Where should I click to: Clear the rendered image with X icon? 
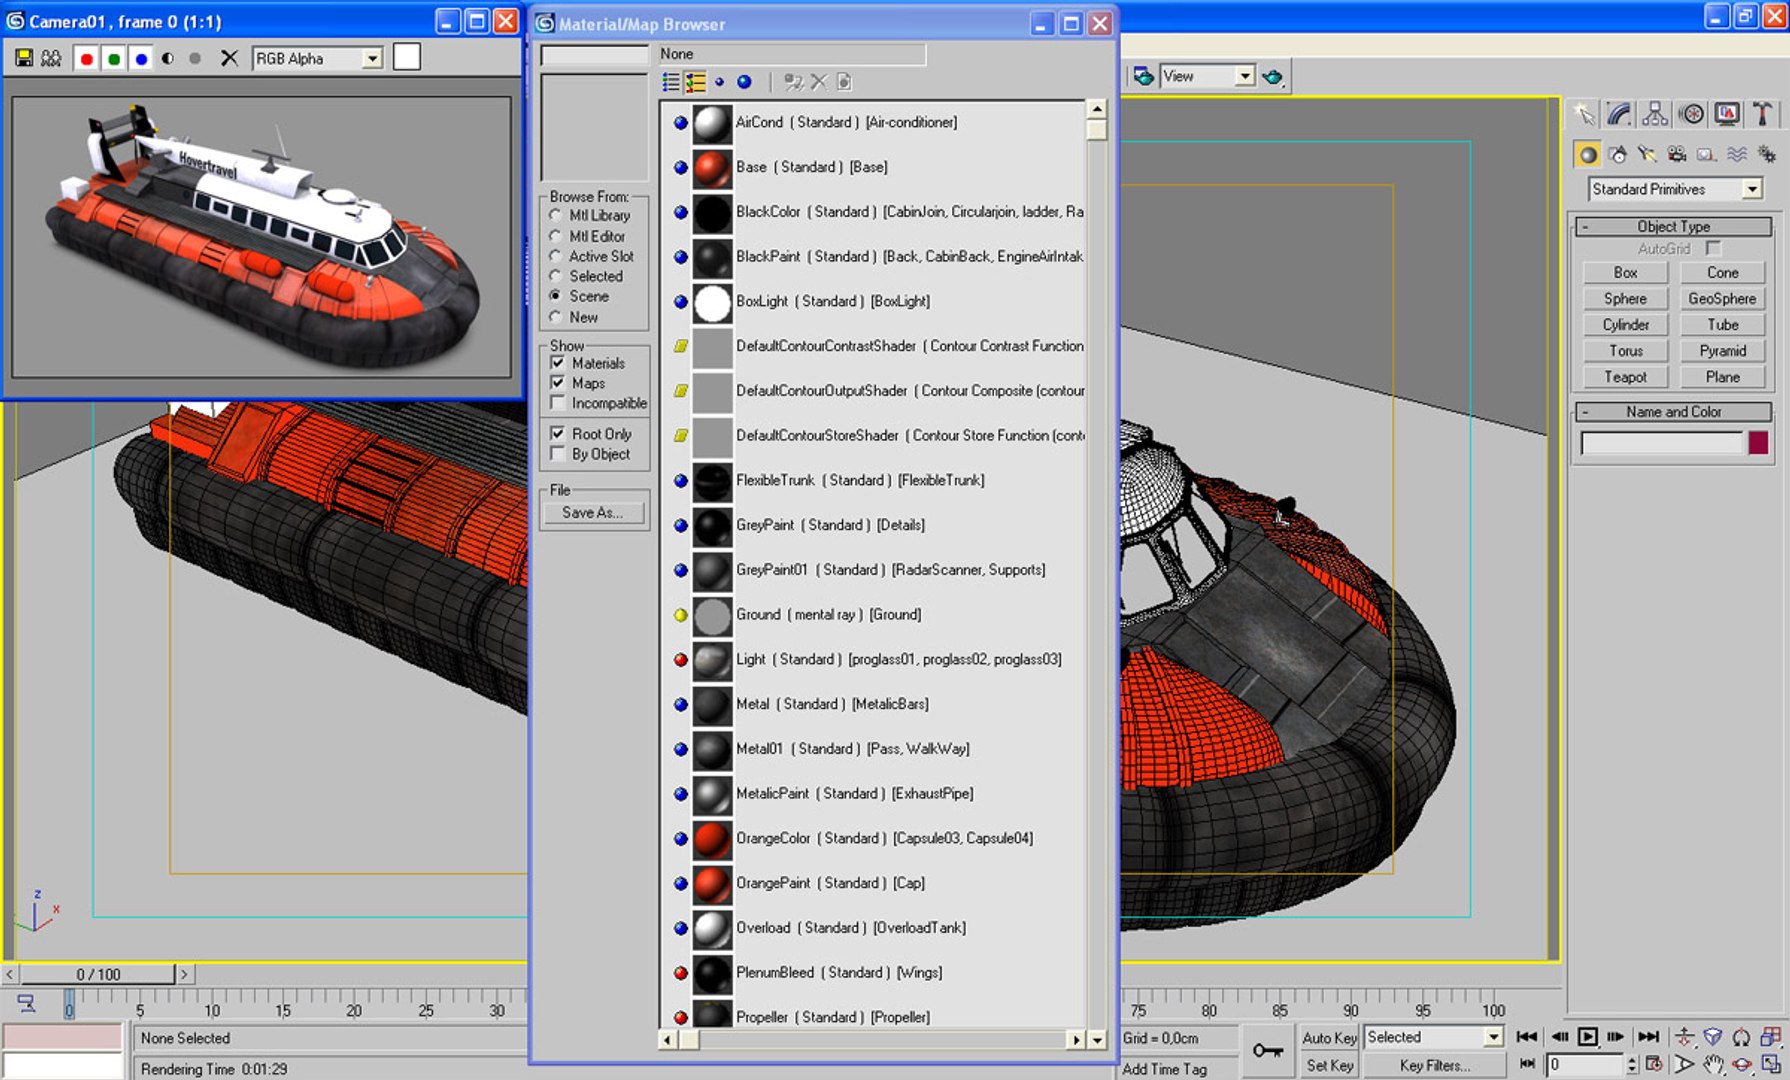229,58
